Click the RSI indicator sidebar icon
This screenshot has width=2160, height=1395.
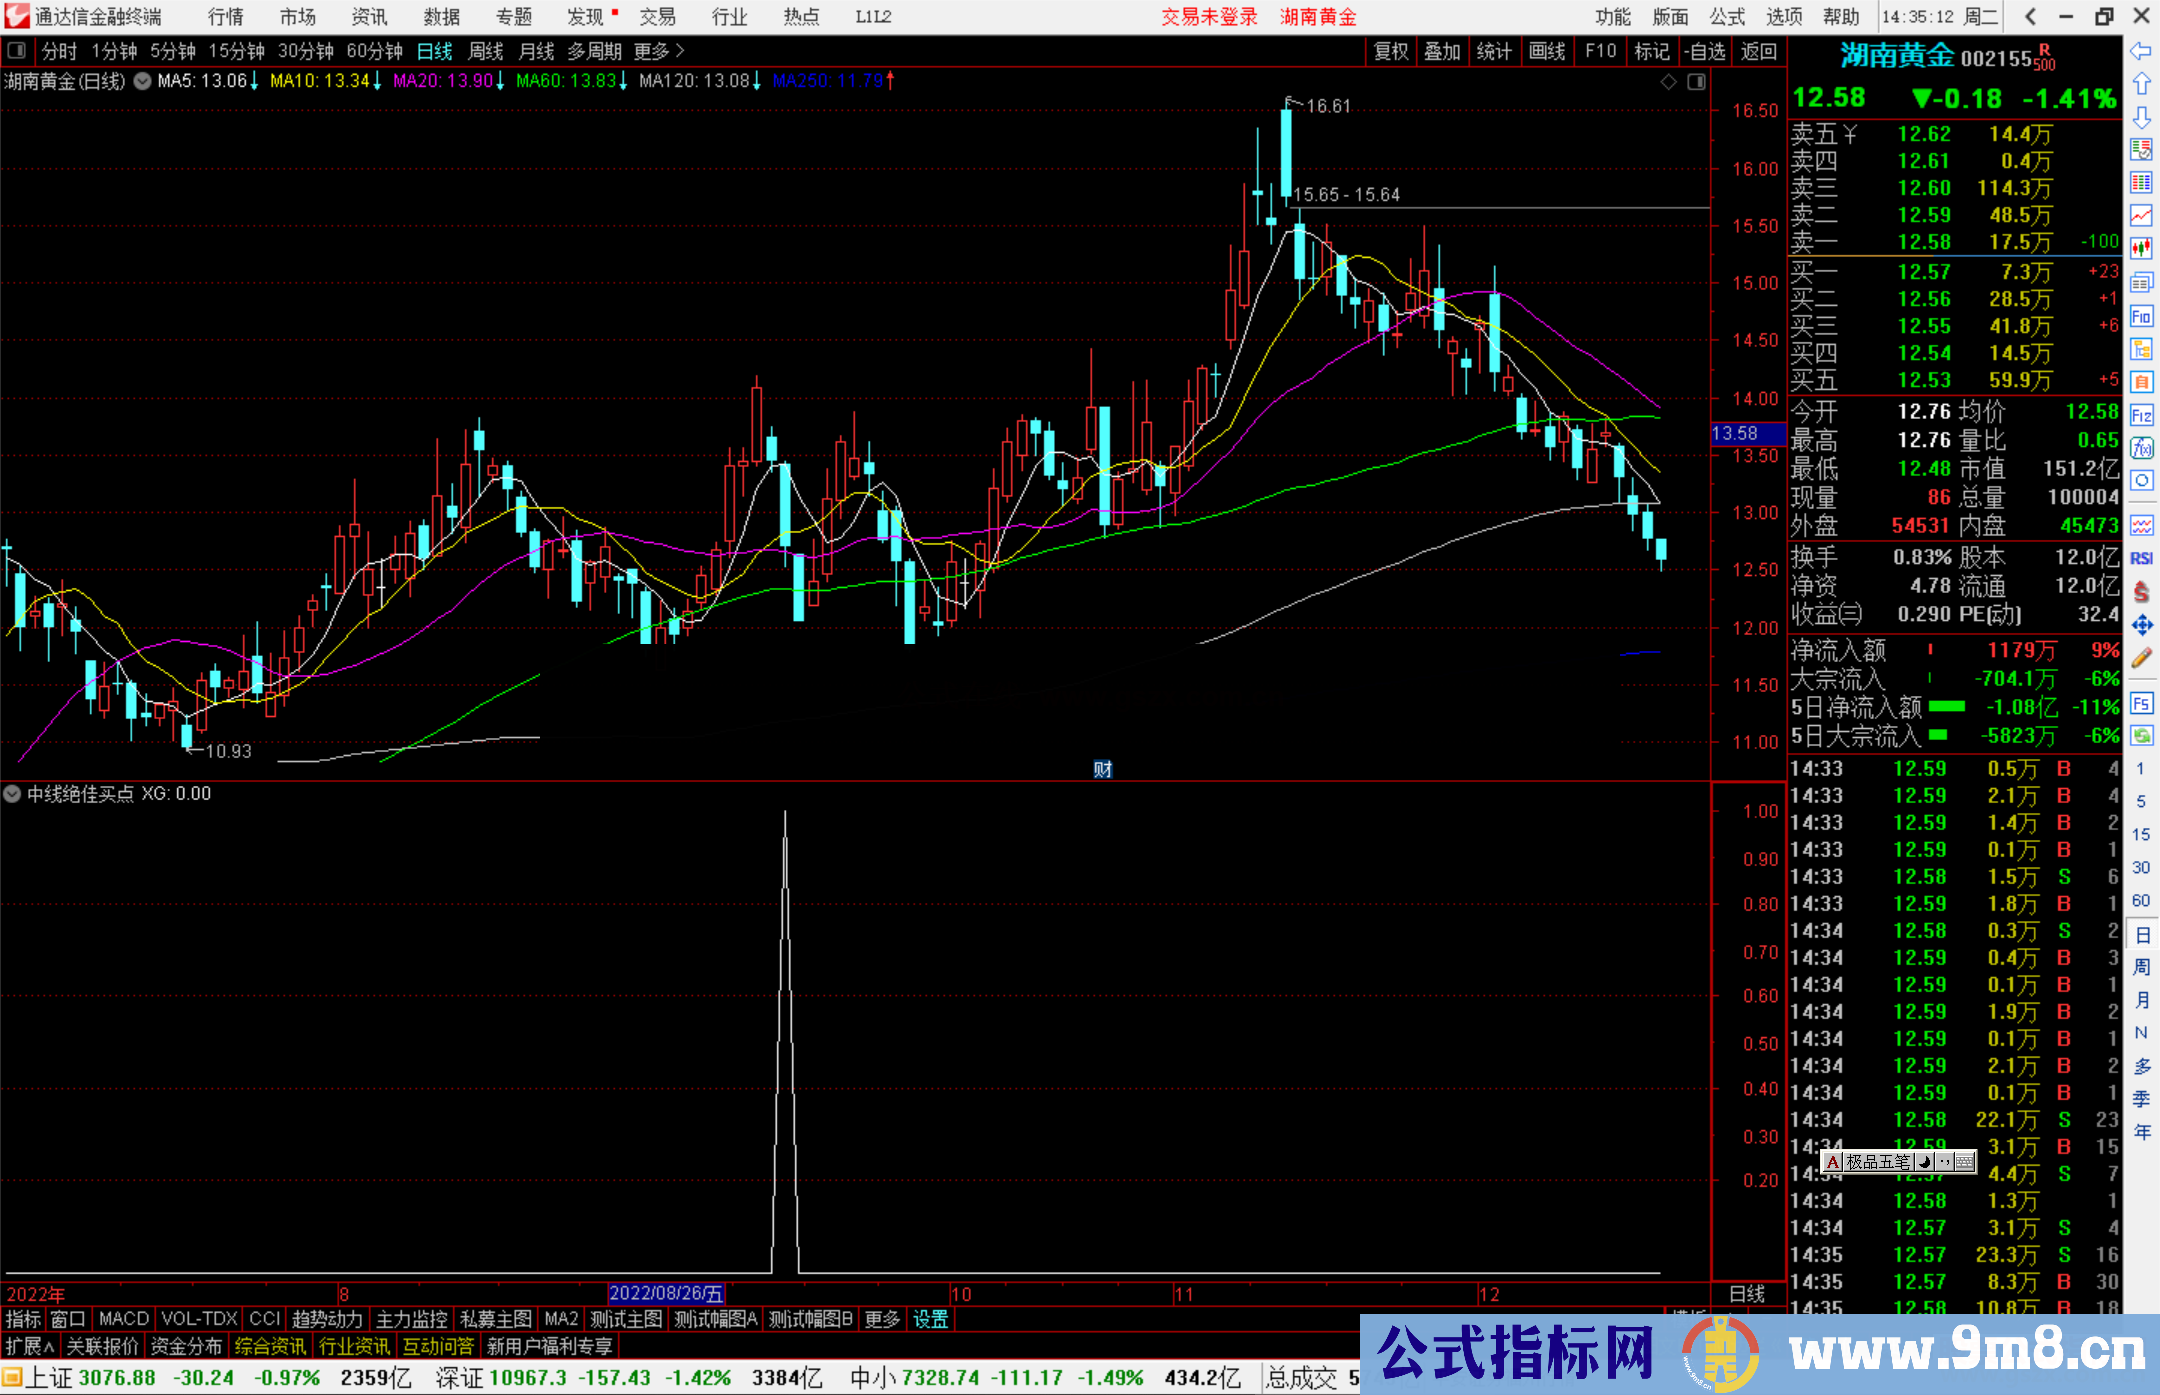tap(2141, 558)
